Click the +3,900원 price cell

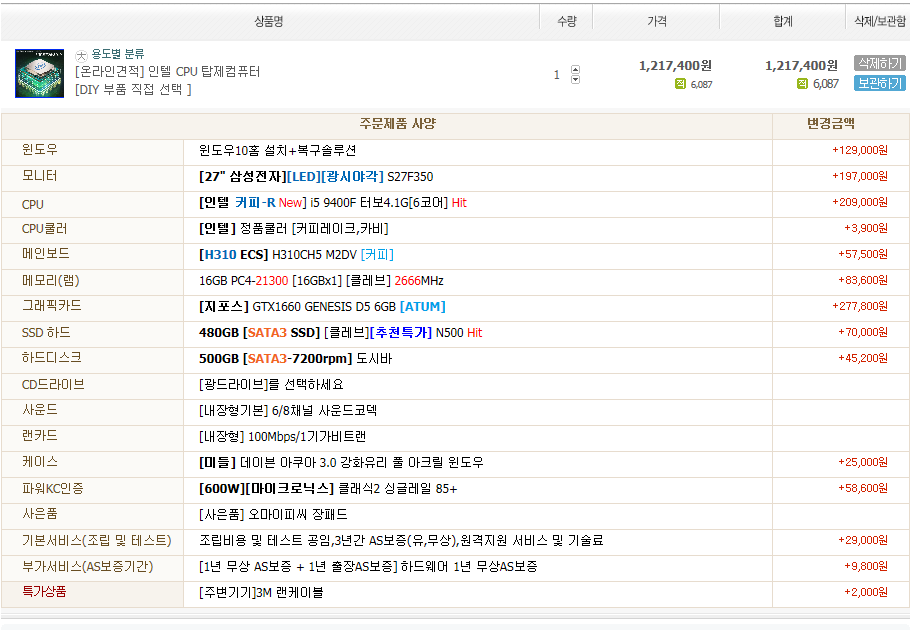(866, 228)
